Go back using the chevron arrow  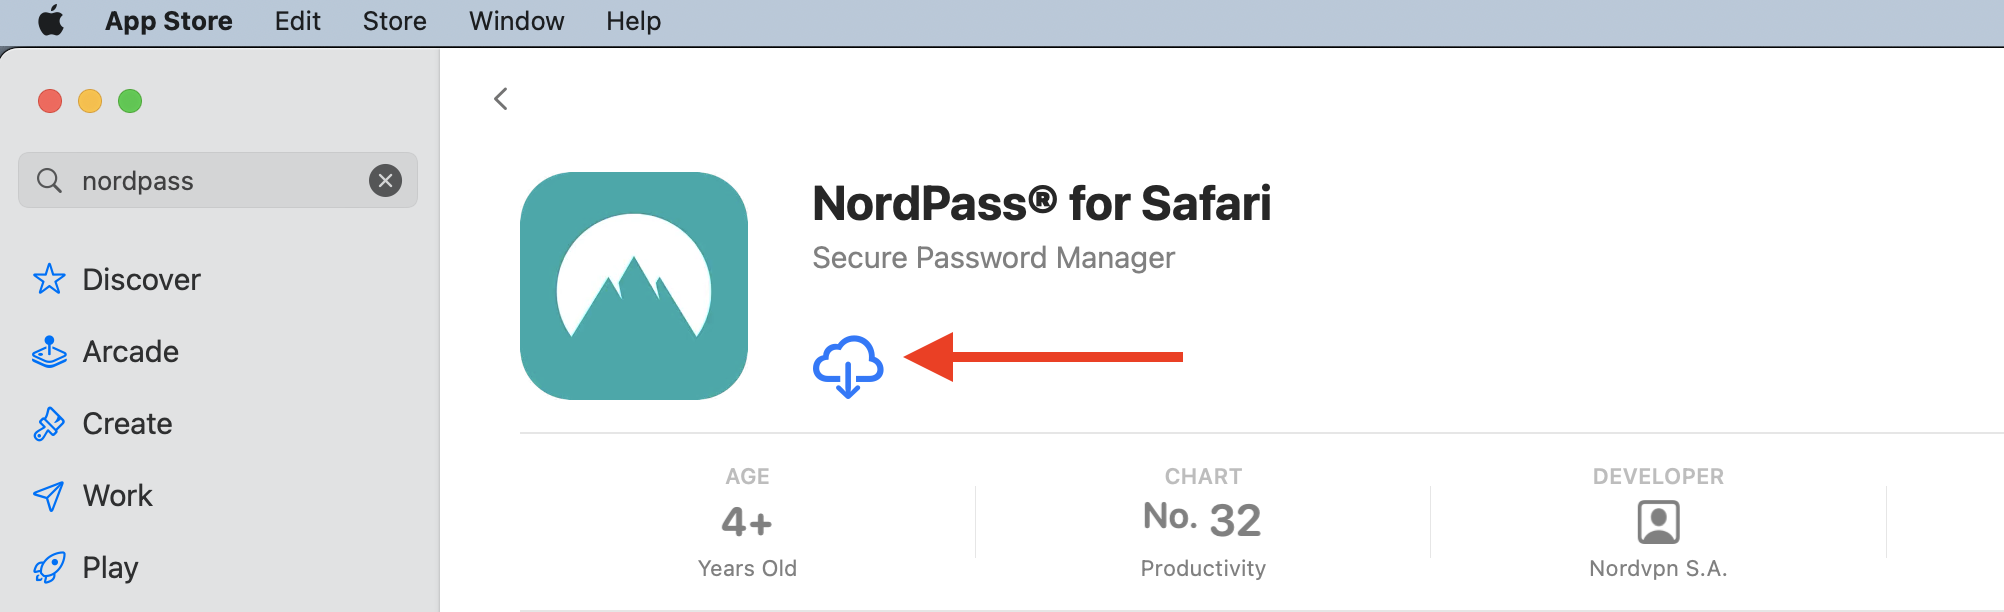tap(501, 99)
